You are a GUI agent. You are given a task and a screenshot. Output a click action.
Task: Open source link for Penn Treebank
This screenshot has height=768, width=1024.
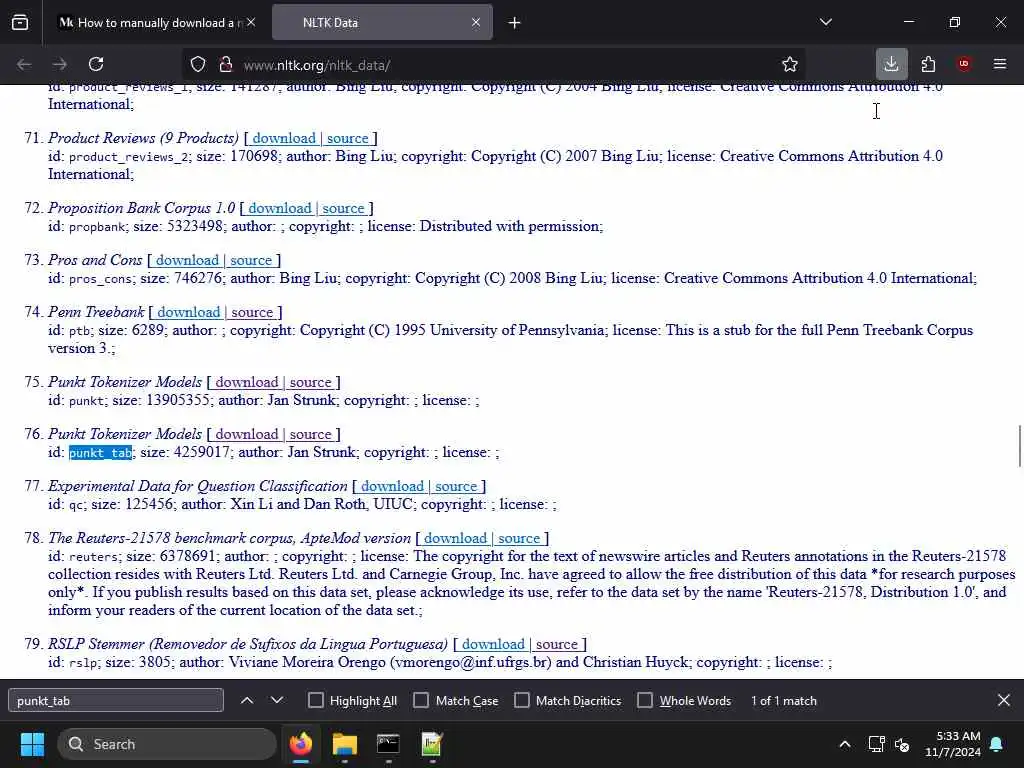(x=252, y=313)
